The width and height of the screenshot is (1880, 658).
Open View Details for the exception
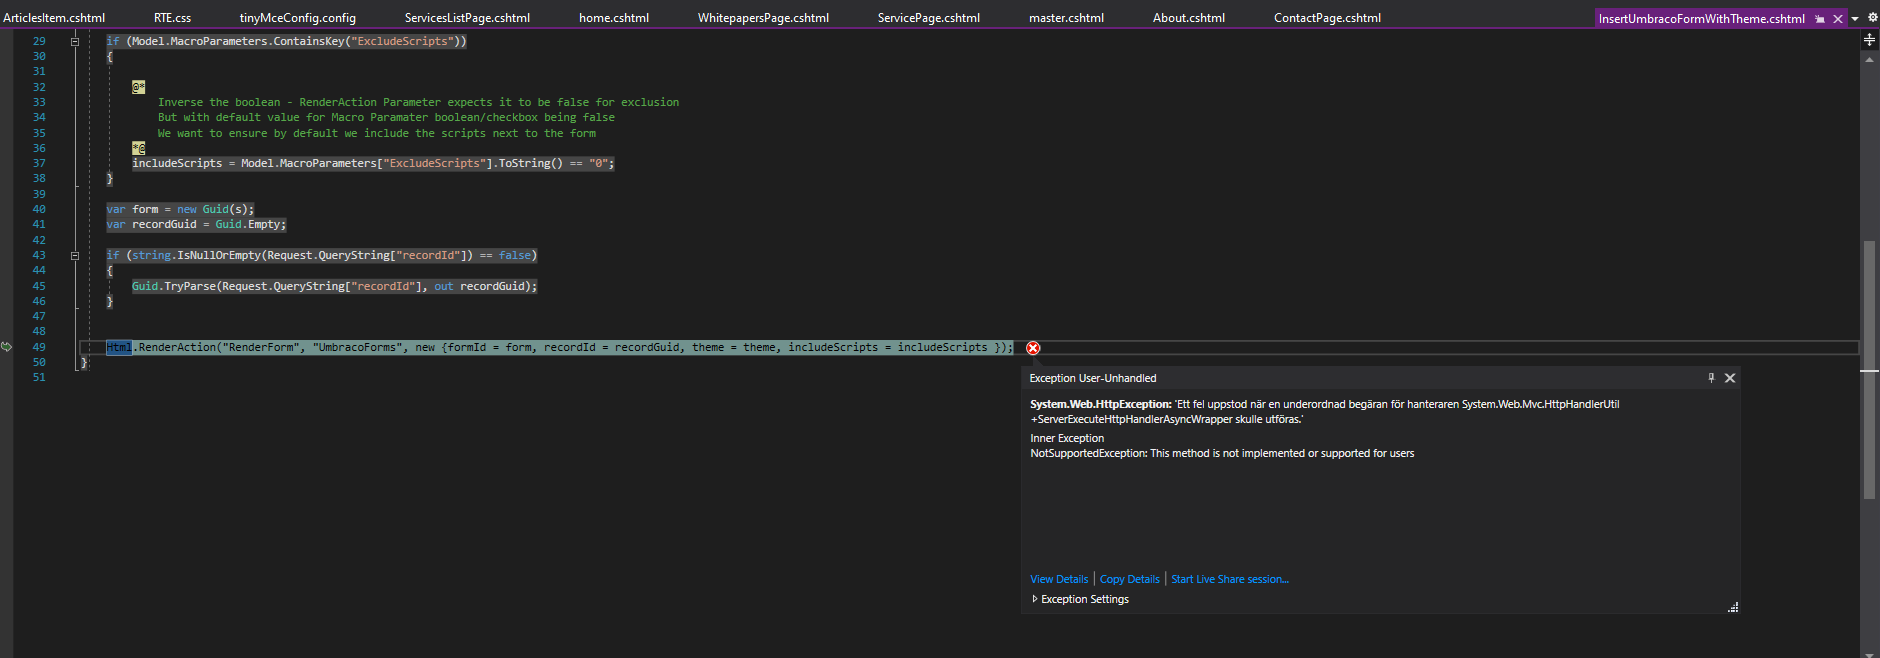[x=1059, y=579]
